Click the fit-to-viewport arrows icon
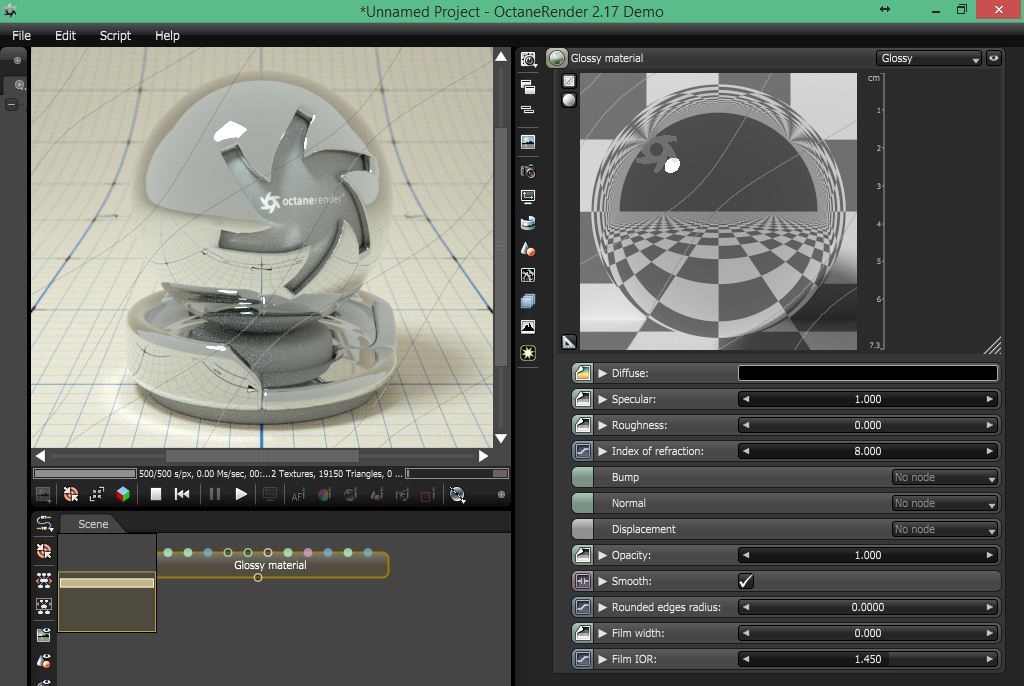 point(97,495)
